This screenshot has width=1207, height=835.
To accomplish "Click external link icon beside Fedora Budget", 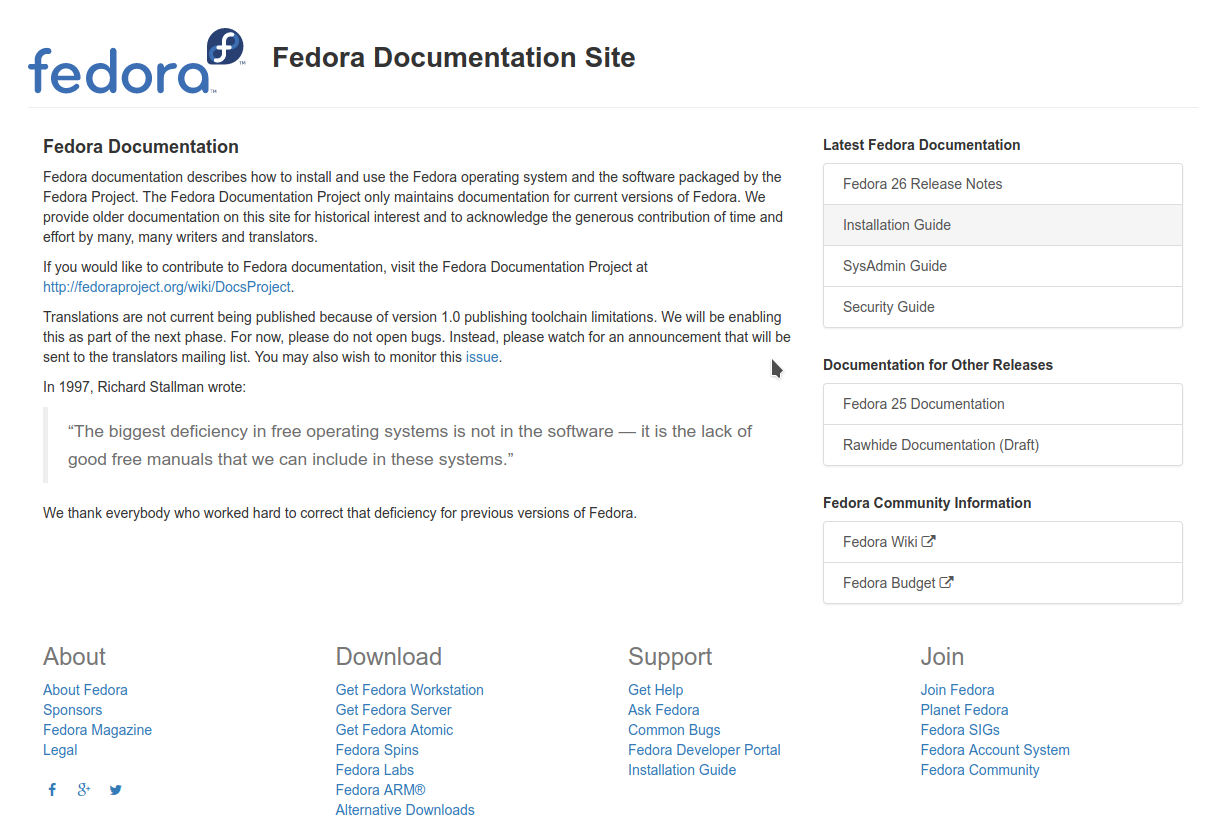I will pos(947,583).
